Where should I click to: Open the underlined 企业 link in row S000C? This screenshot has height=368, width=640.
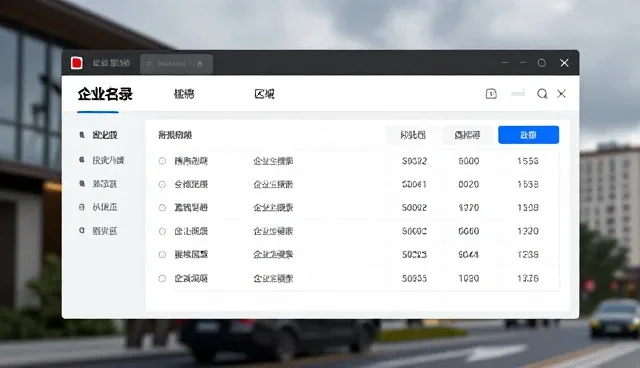pyautogui.click(x=273, y=231)
